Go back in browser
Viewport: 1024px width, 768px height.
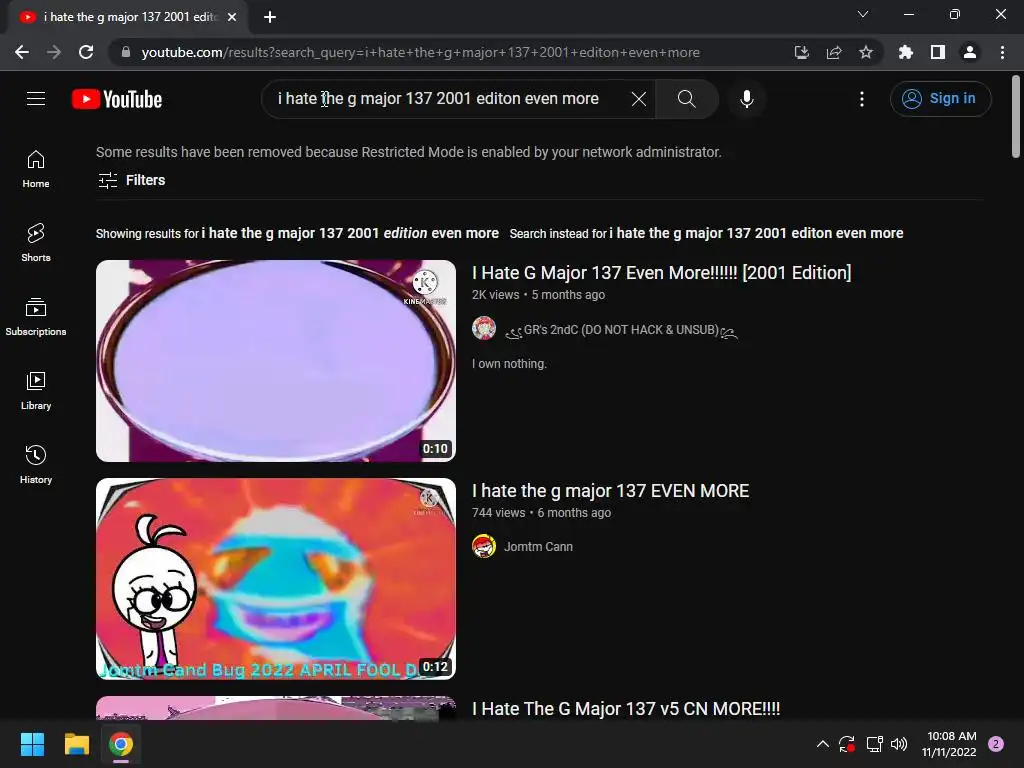click(22, 52)
